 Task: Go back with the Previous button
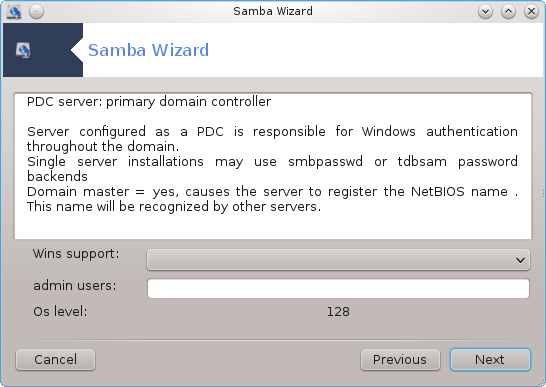click(x=400, y=359)
